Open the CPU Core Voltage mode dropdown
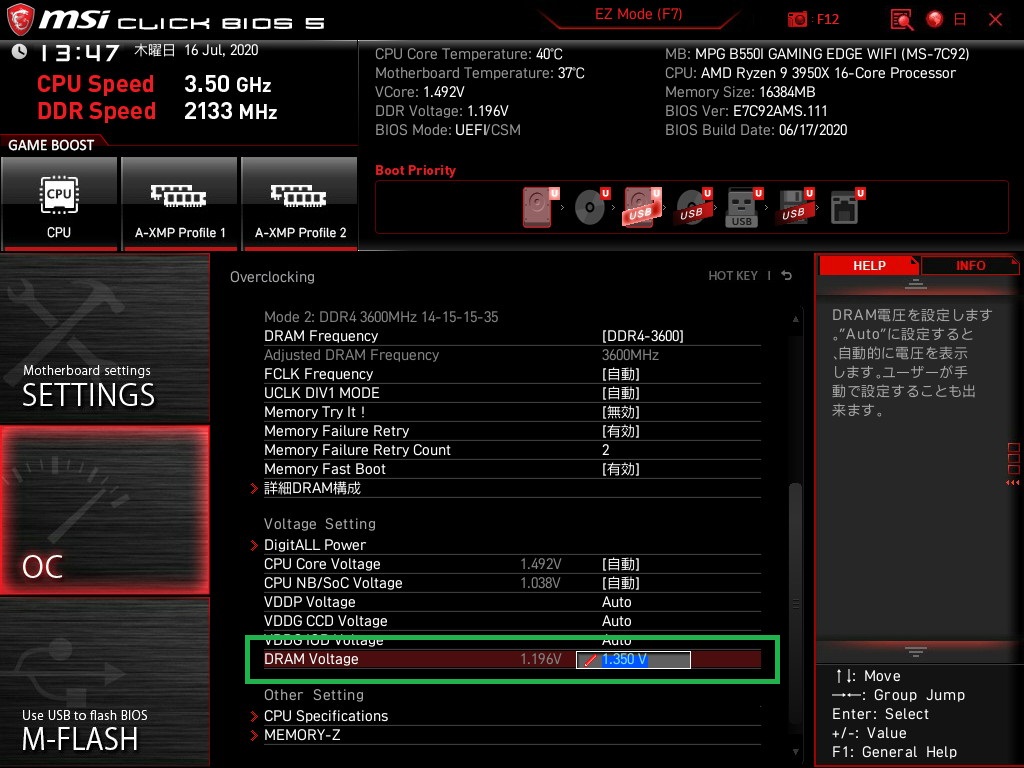1024x768 pixels. tap(620, 564)
